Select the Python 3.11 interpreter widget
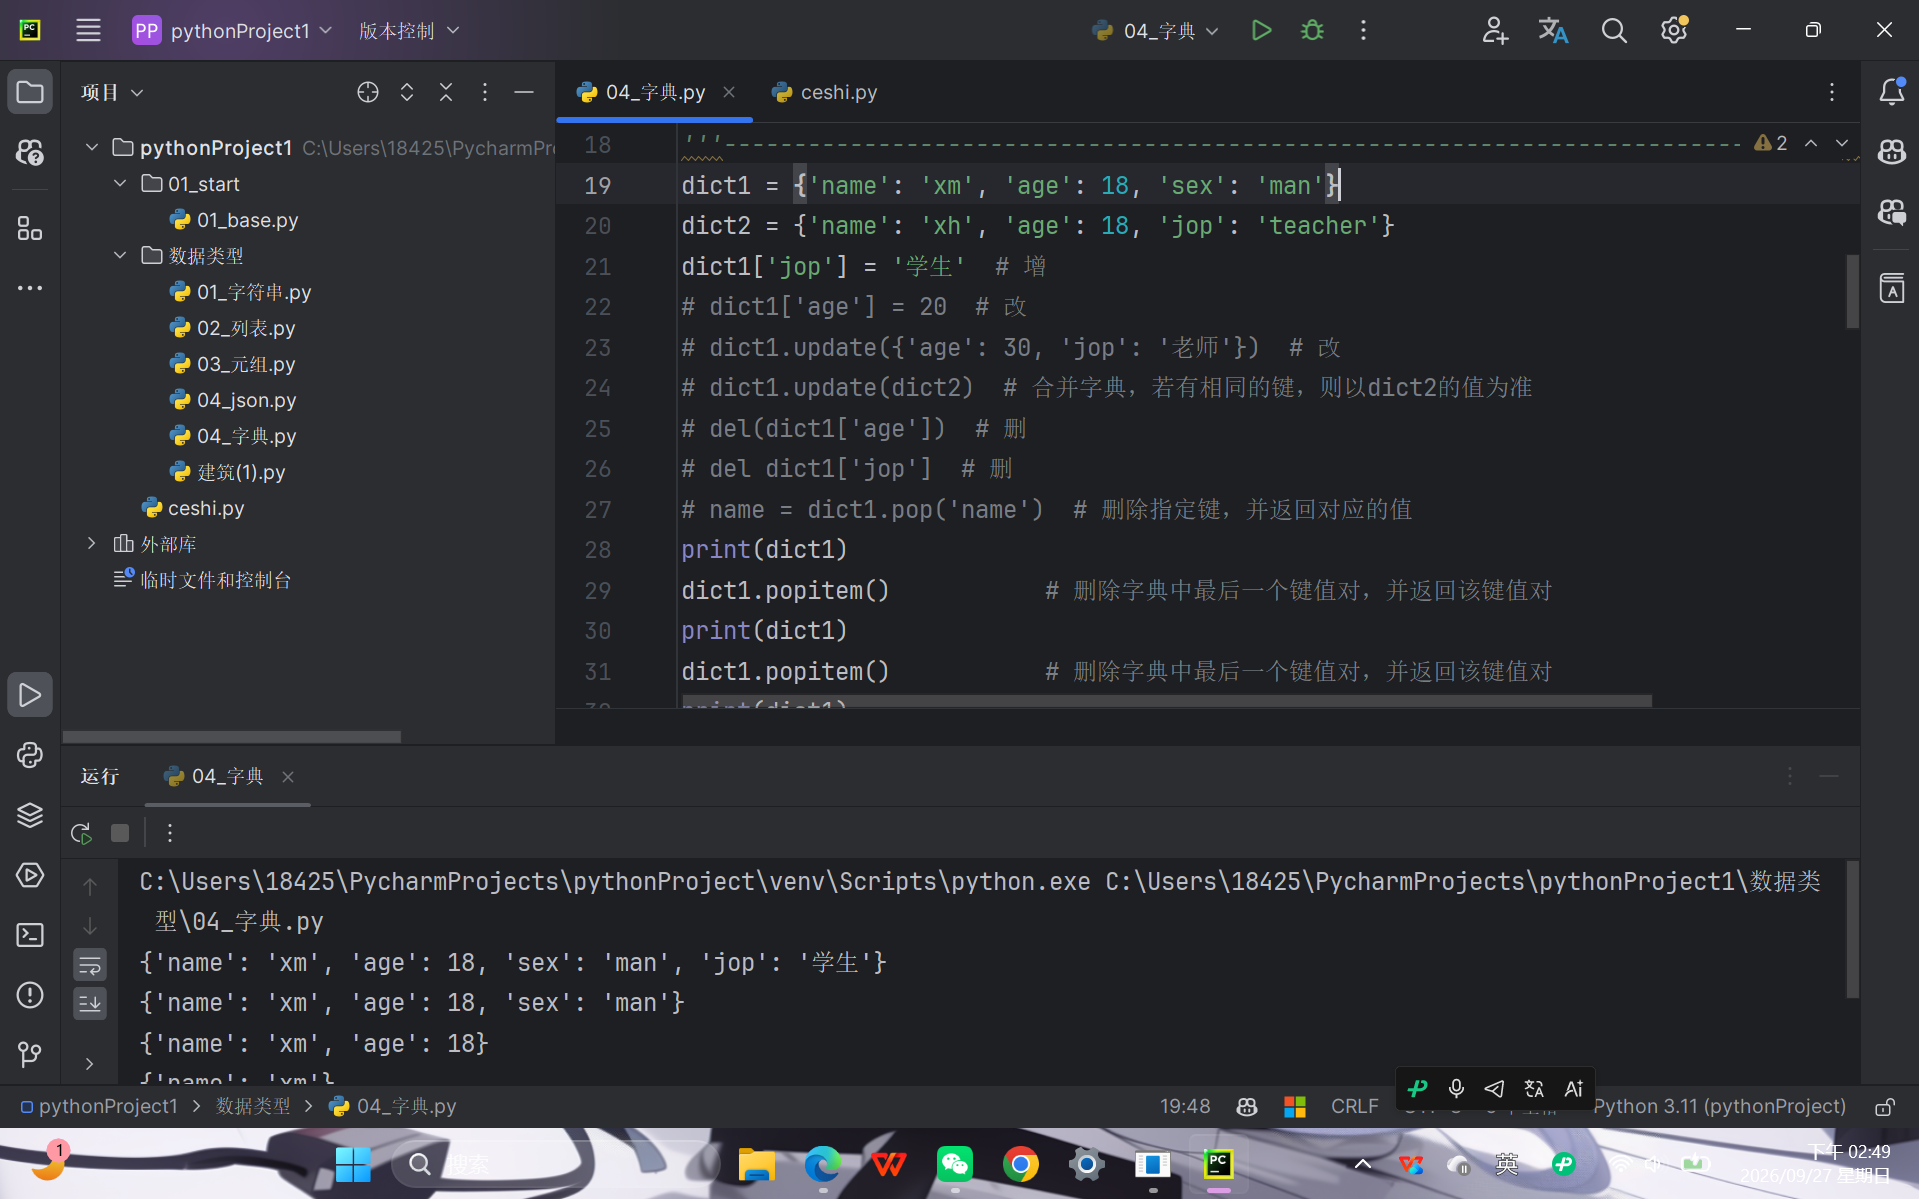 (1719, 1106)
